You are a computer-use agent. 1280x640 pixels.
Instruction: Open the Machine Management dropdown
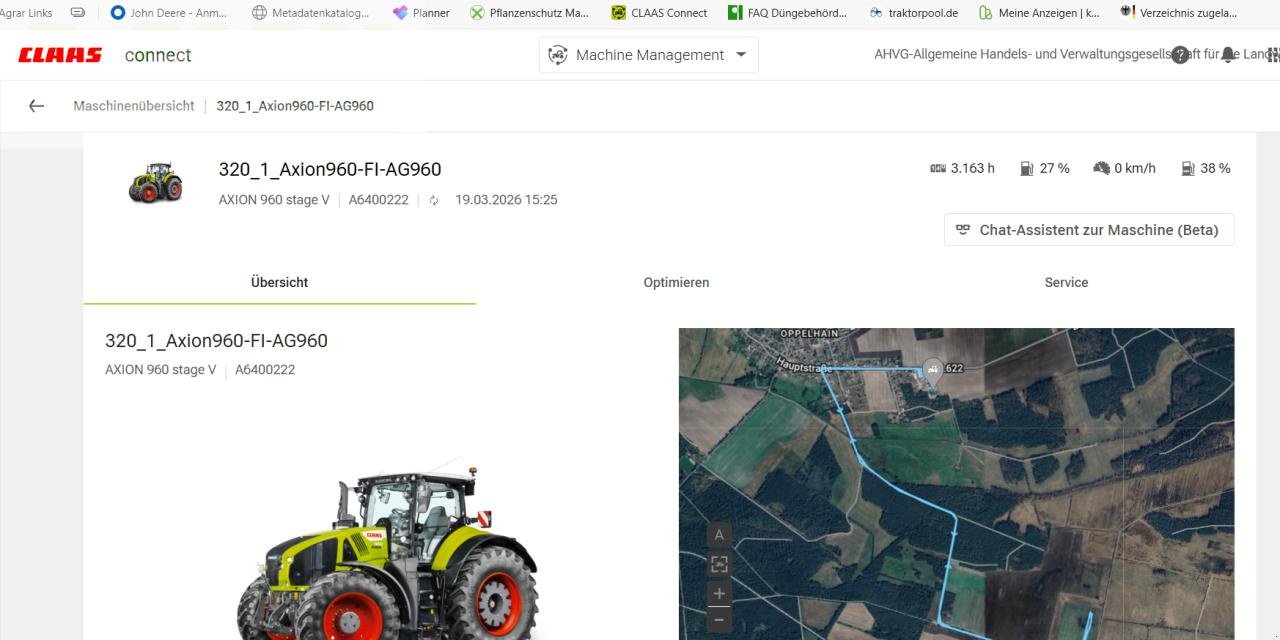click(648, 55)
